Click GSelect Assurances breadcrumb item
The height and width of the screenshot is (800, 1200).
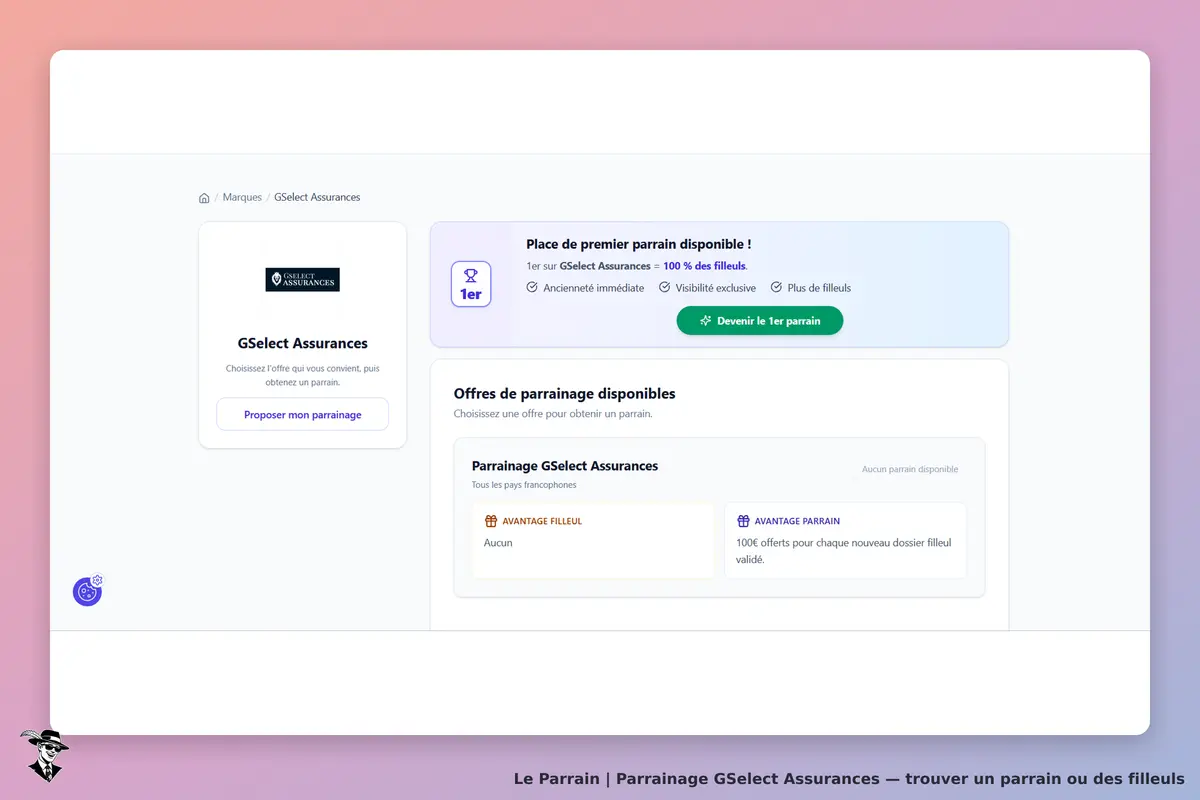click(x=317, y=197)
